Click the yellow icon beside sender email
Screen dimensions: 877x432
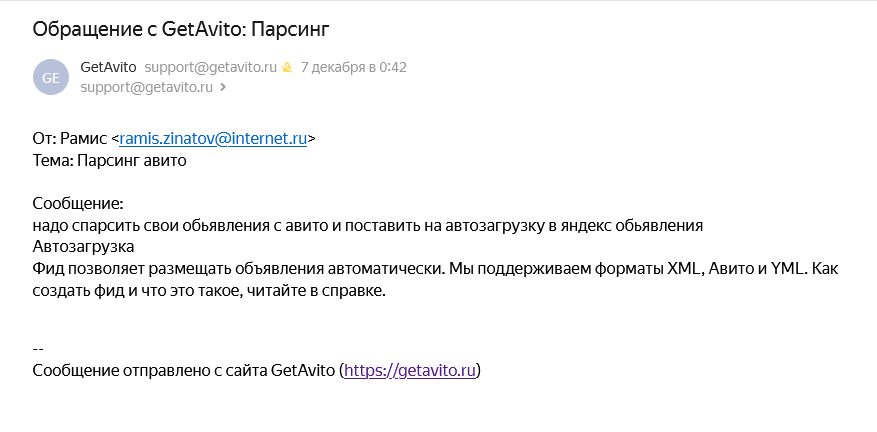coord(286,68)
